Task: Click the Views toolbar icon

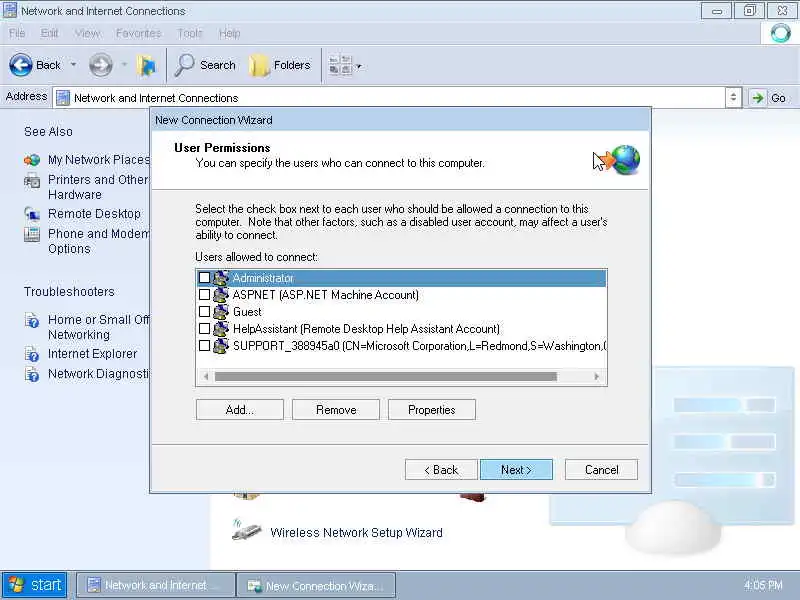Action: point(340,66)
